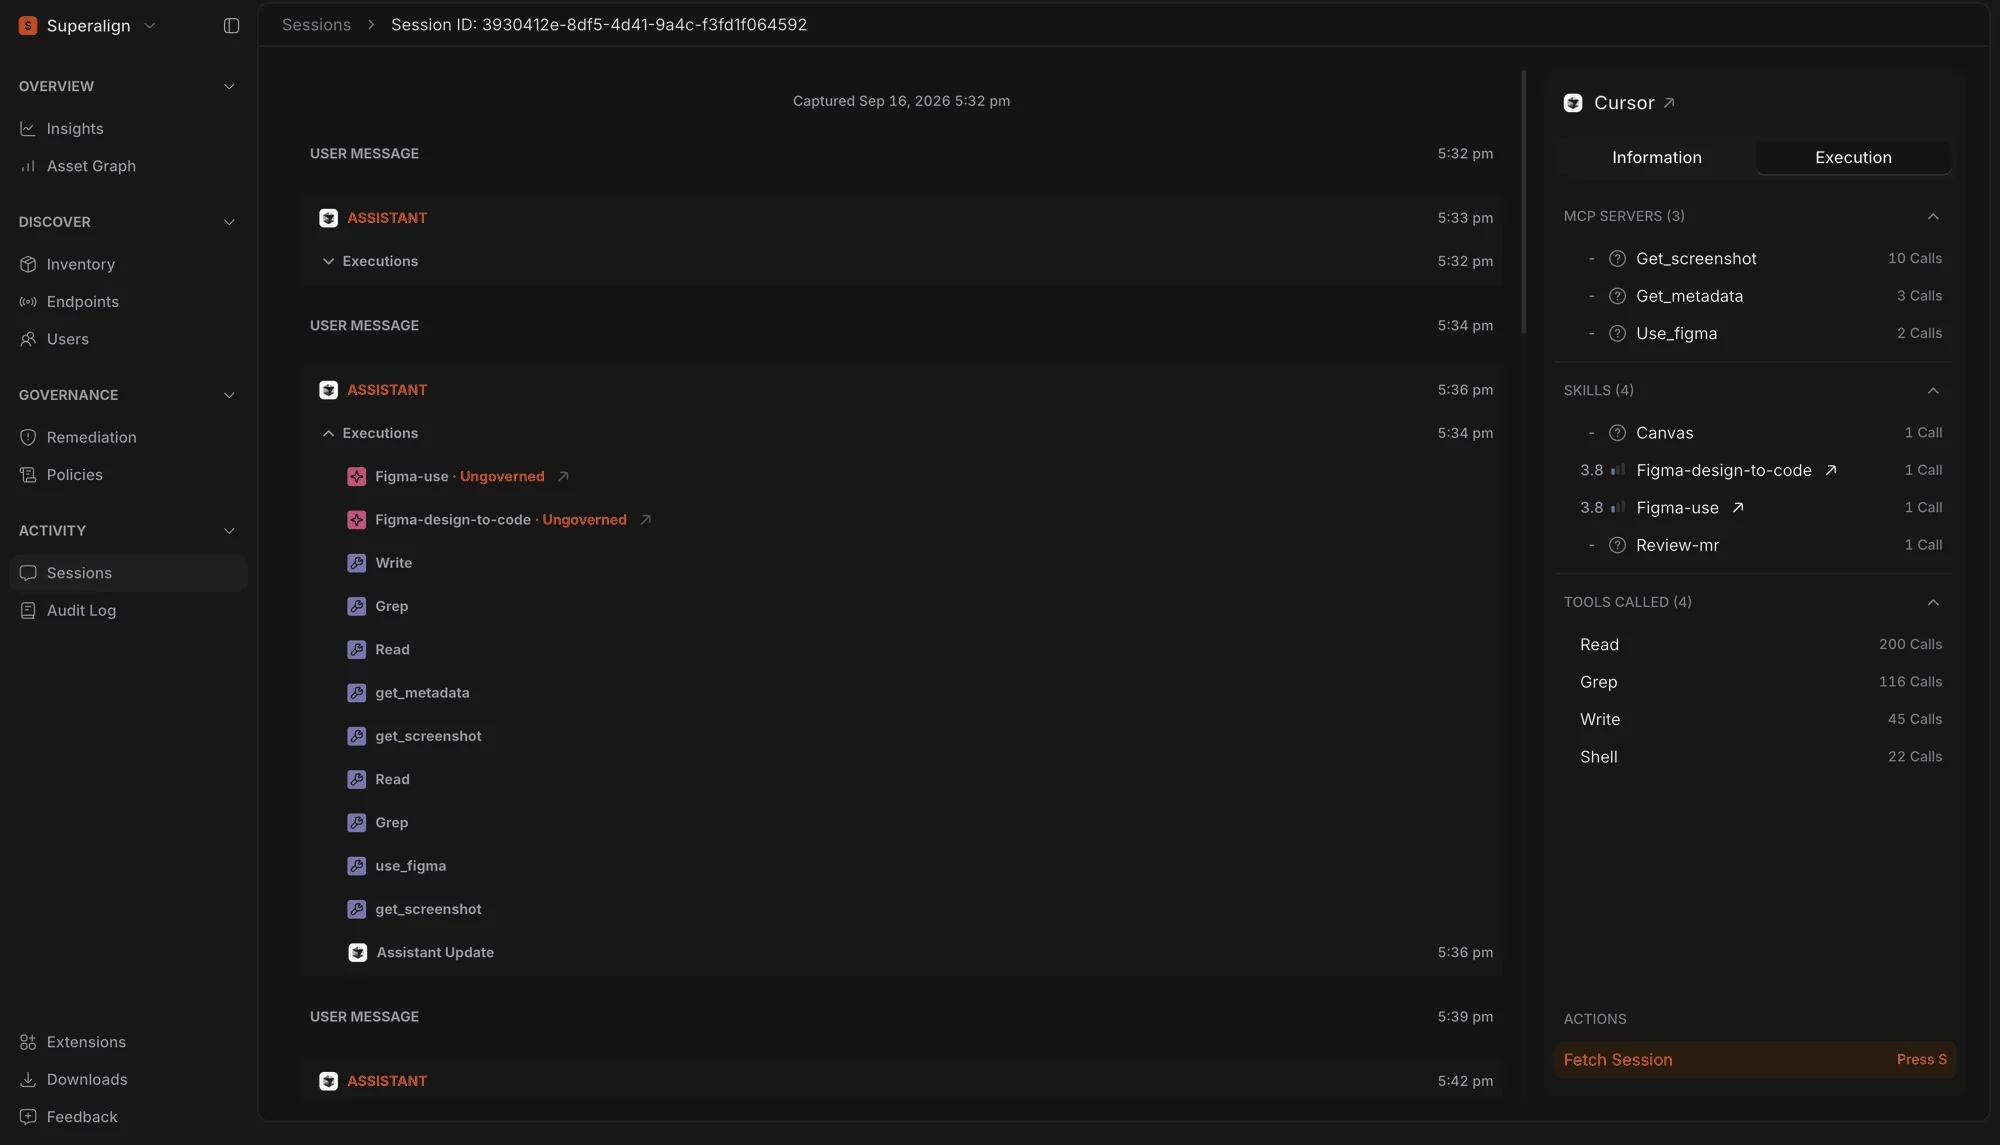Click the Canvas skill question icon
The width and height of the screenshot is (2000, 1145).
click(1617, 433)
